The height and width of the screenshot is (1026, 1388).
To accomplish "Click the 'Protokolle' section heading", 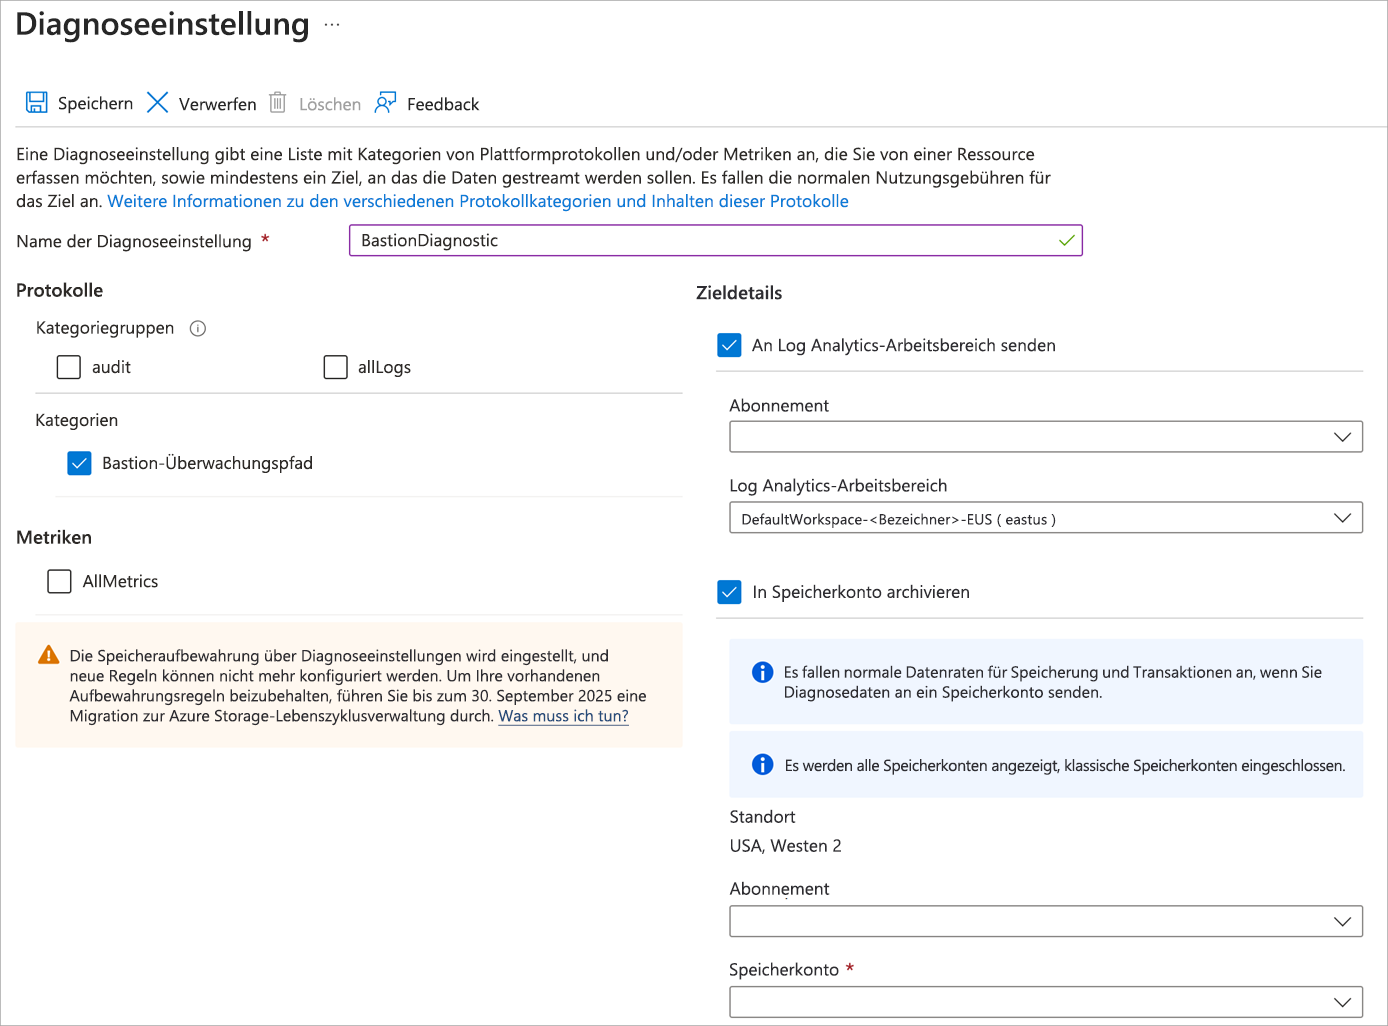I will pos(60,290).
